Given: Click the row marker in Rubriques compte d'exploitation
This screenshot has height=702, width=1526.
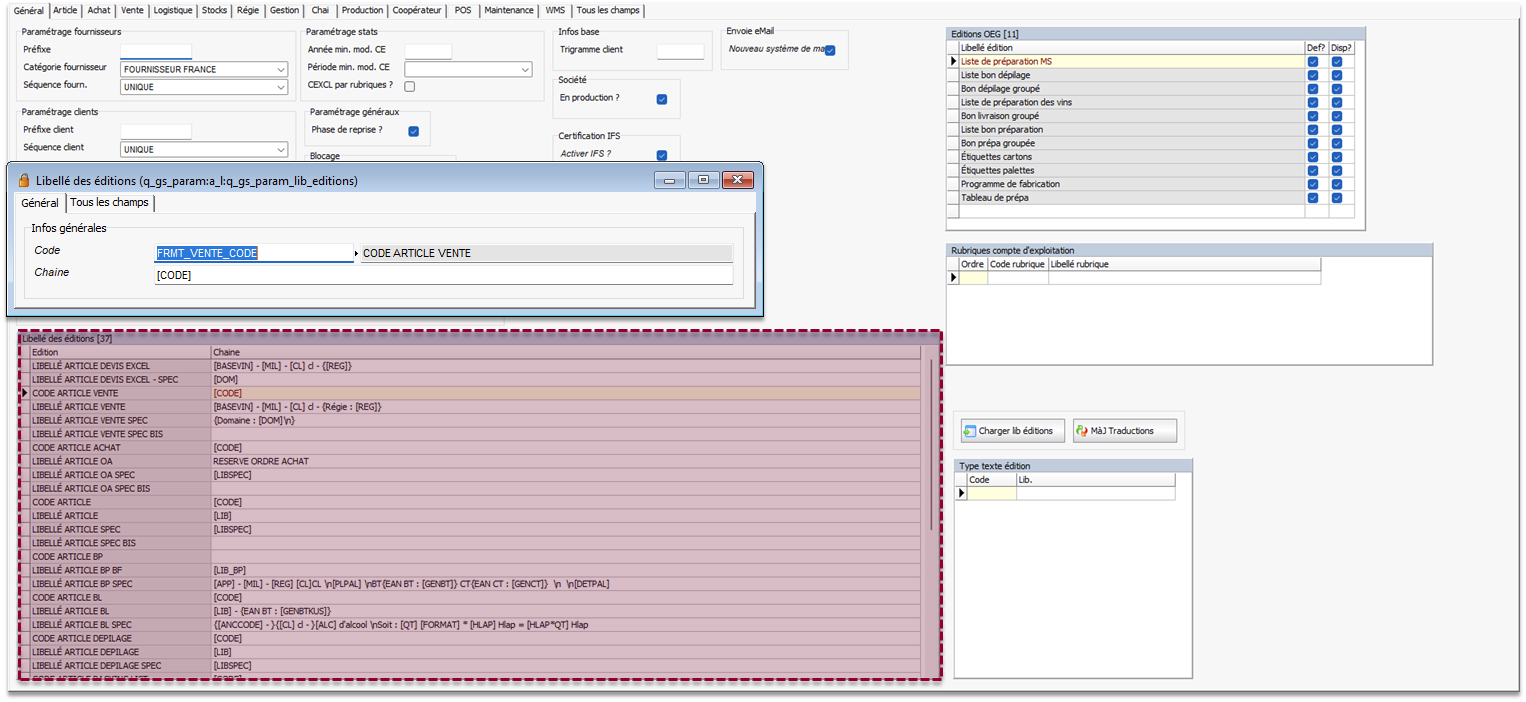Looking at the screenshot, I should coord(953,278).
